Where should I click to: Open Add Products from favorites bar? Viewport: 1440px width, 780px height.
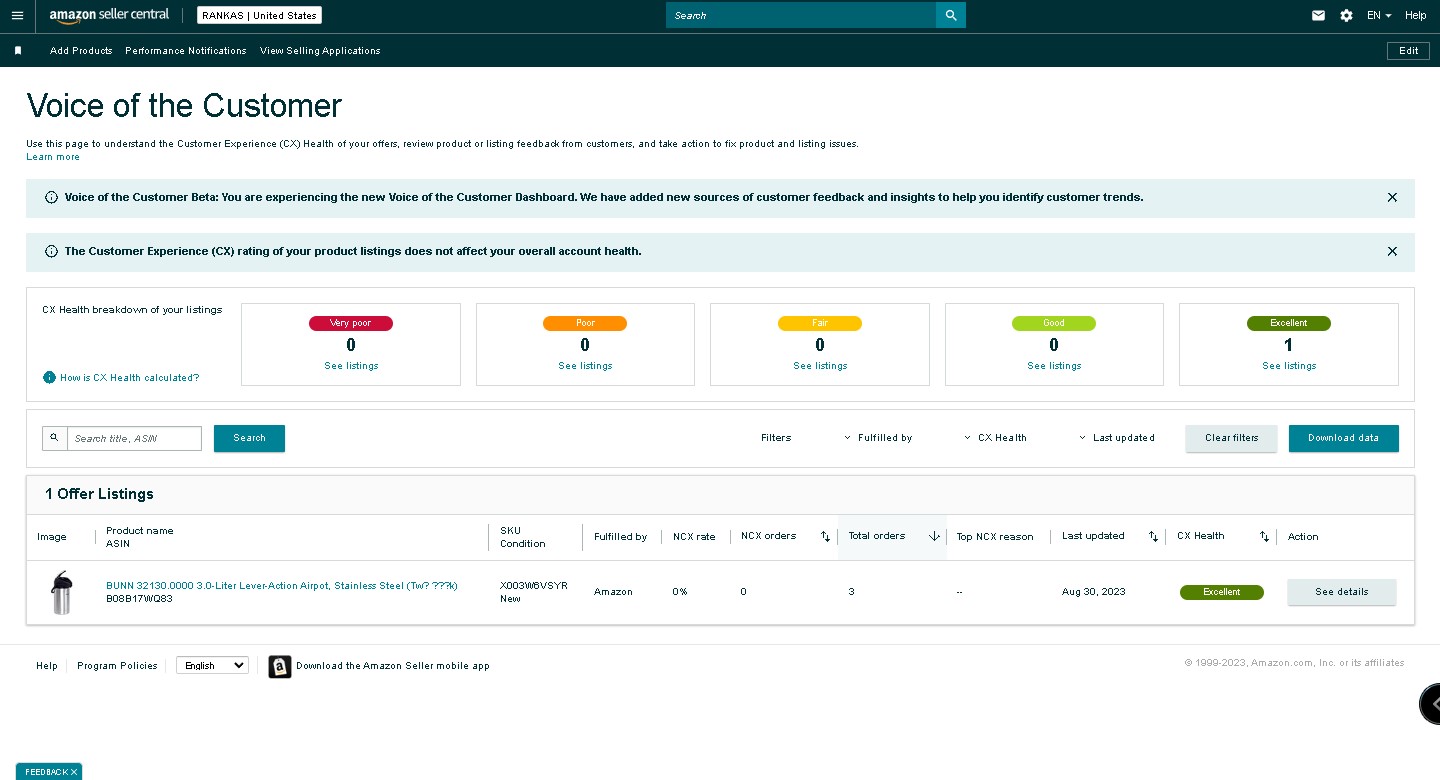[81, 51]
